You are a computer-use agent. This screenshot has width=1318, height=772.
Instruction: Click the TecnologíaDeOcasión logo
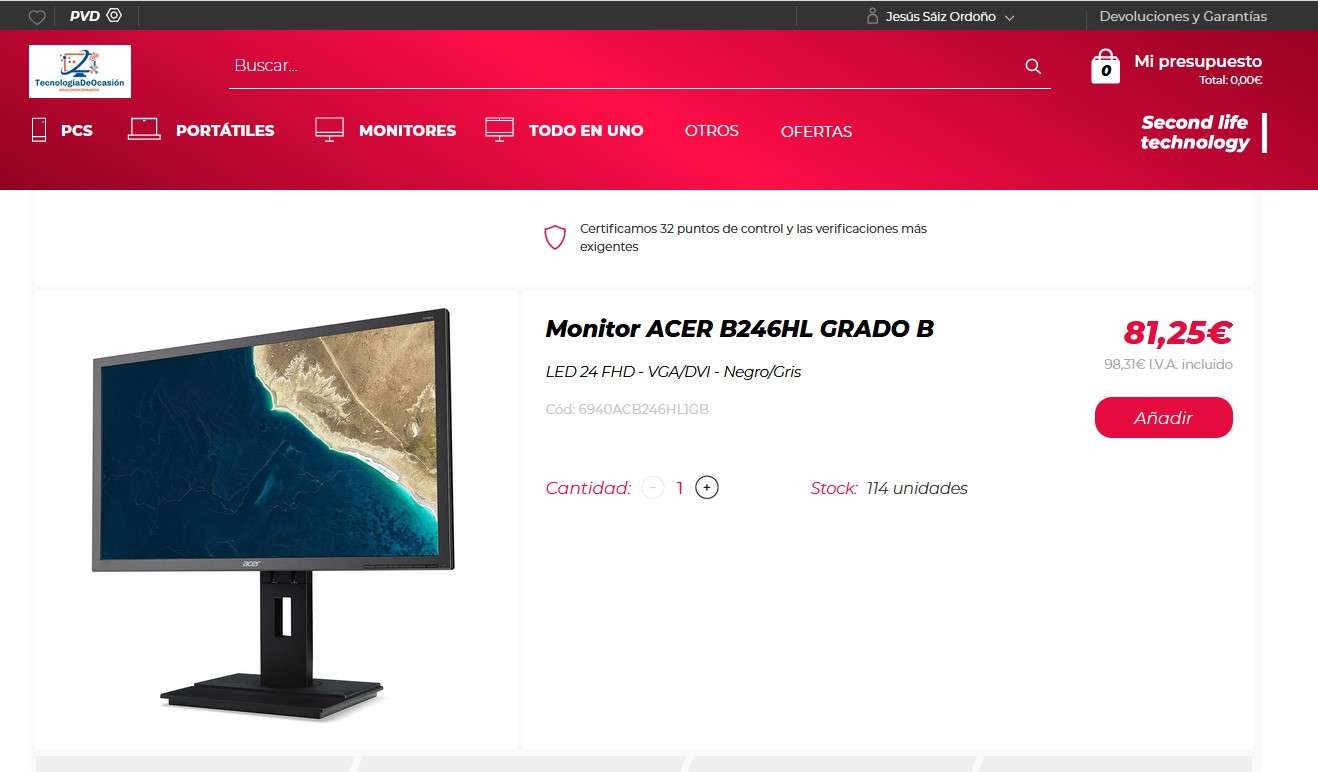(80, 71)
